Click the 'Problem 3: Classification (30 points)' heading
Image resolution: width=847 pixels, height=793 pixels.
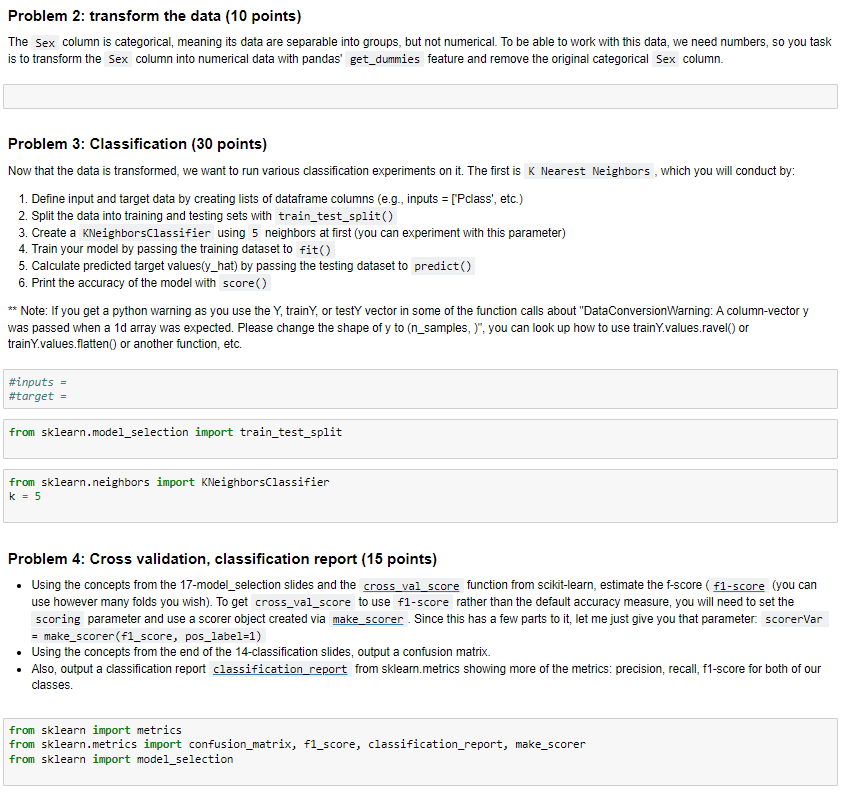click(x=137, y=144)
